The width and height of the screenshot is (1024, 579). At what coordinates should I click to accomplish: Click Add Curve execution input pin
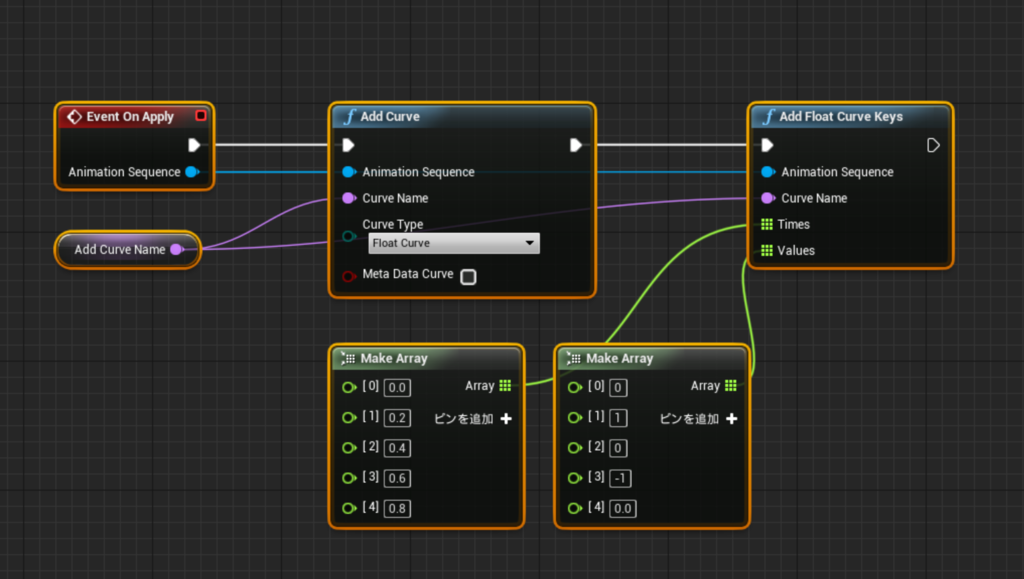[348, 145]
